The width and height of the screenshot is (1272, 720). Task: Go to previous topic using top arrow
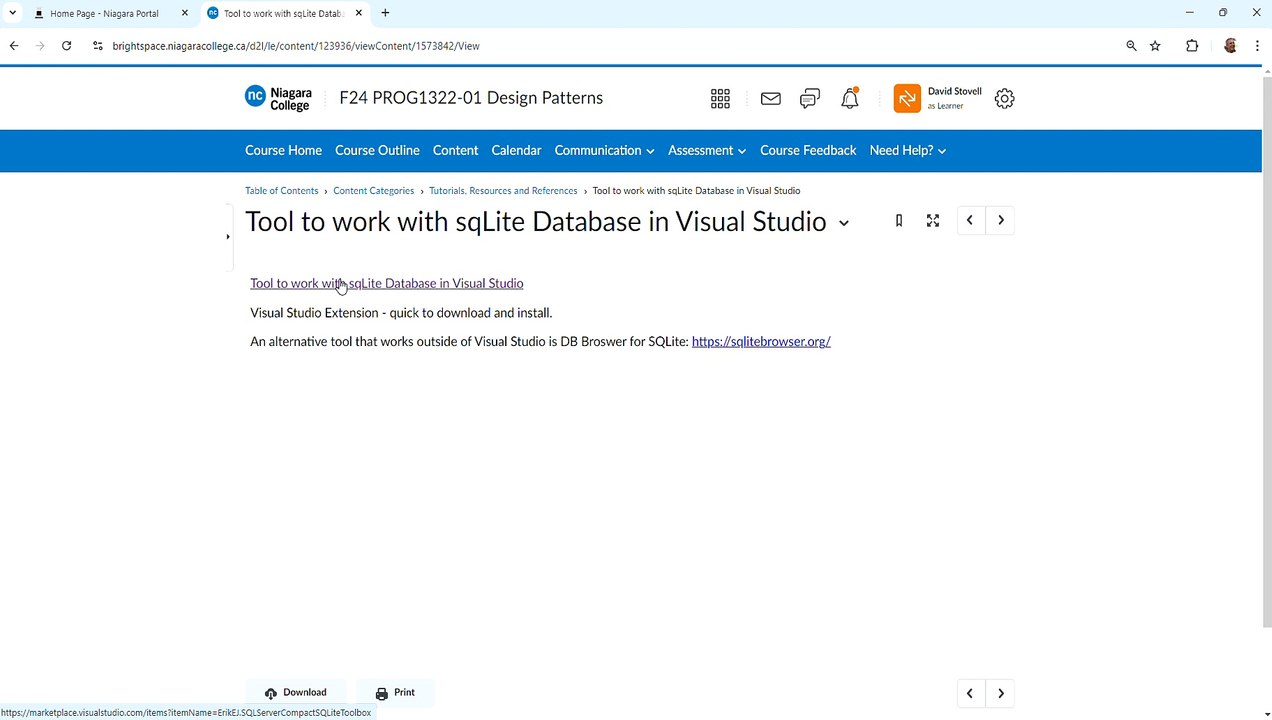tap(969, 221)
